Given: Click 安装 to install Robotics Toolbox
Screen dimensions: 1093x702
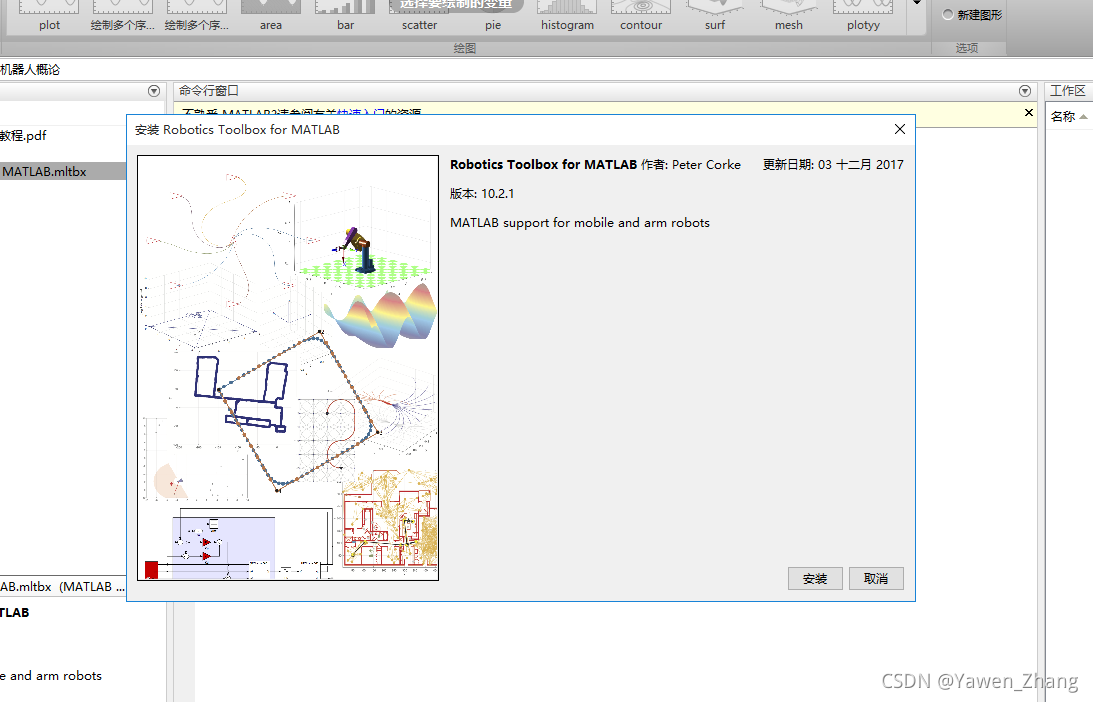Looking at the screenshot, I should click(x=815, y=579).
